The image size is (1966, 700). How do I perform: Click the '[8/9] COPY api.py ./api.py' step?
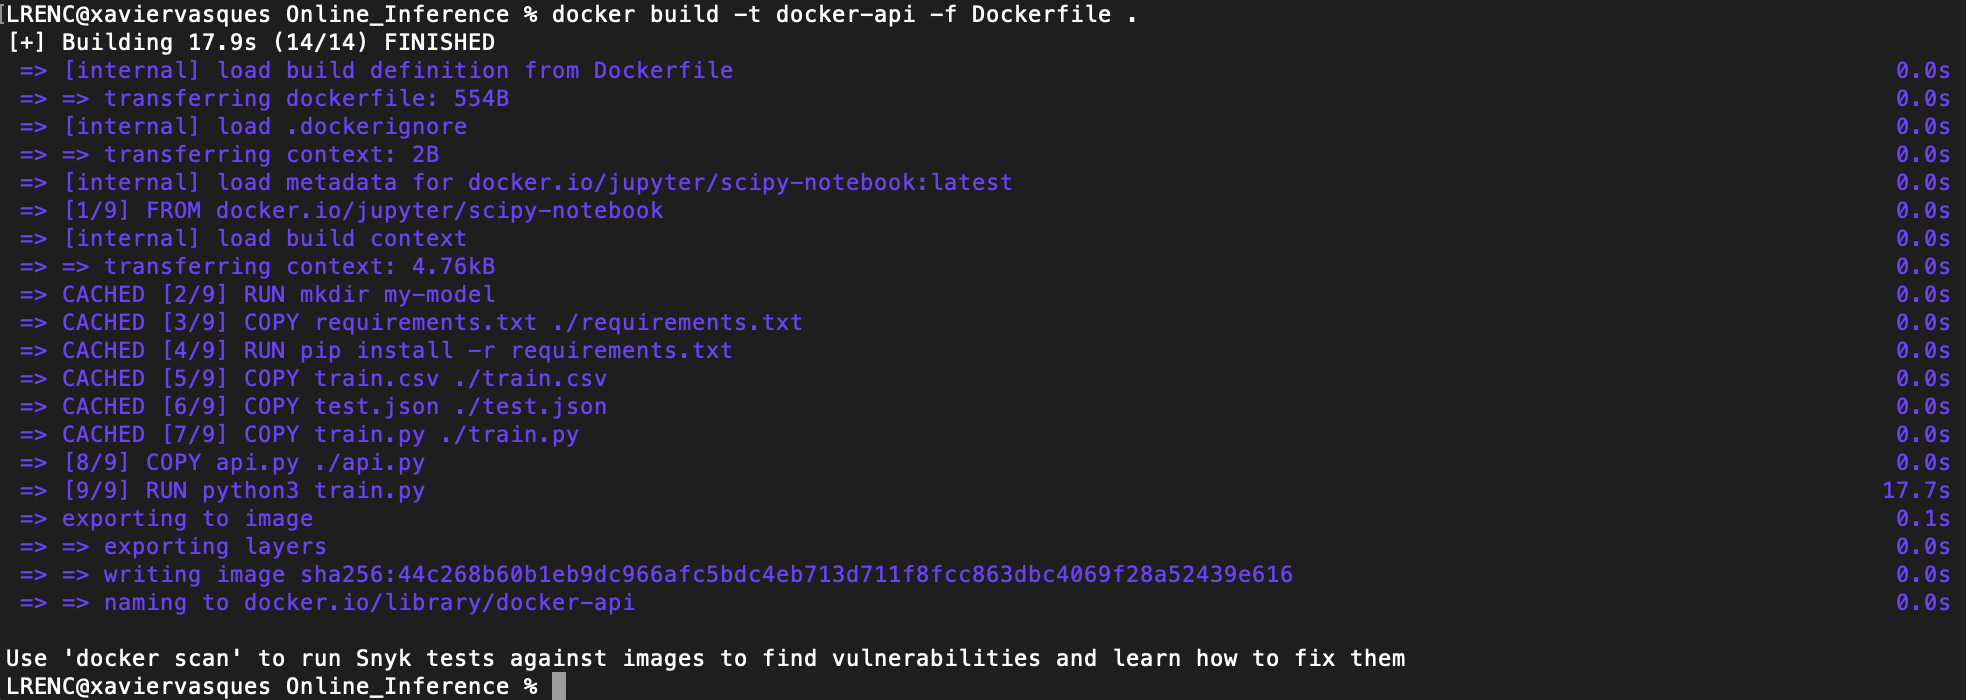pyautogui.click(x=244, y=463)
